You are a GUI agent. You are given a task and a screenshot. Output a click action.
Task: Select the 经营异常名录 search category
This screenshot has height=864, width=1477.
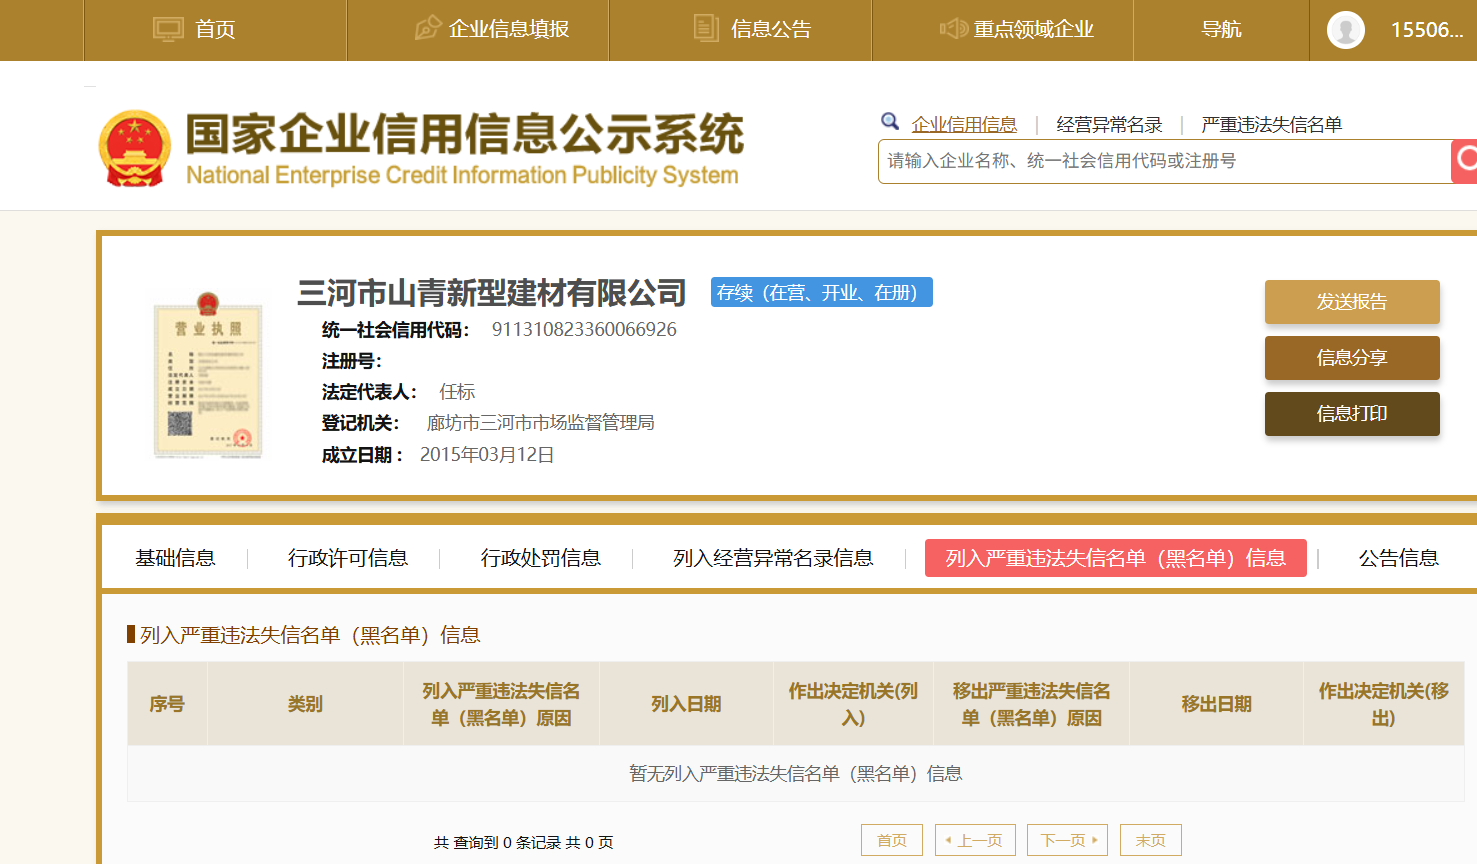1109,125
